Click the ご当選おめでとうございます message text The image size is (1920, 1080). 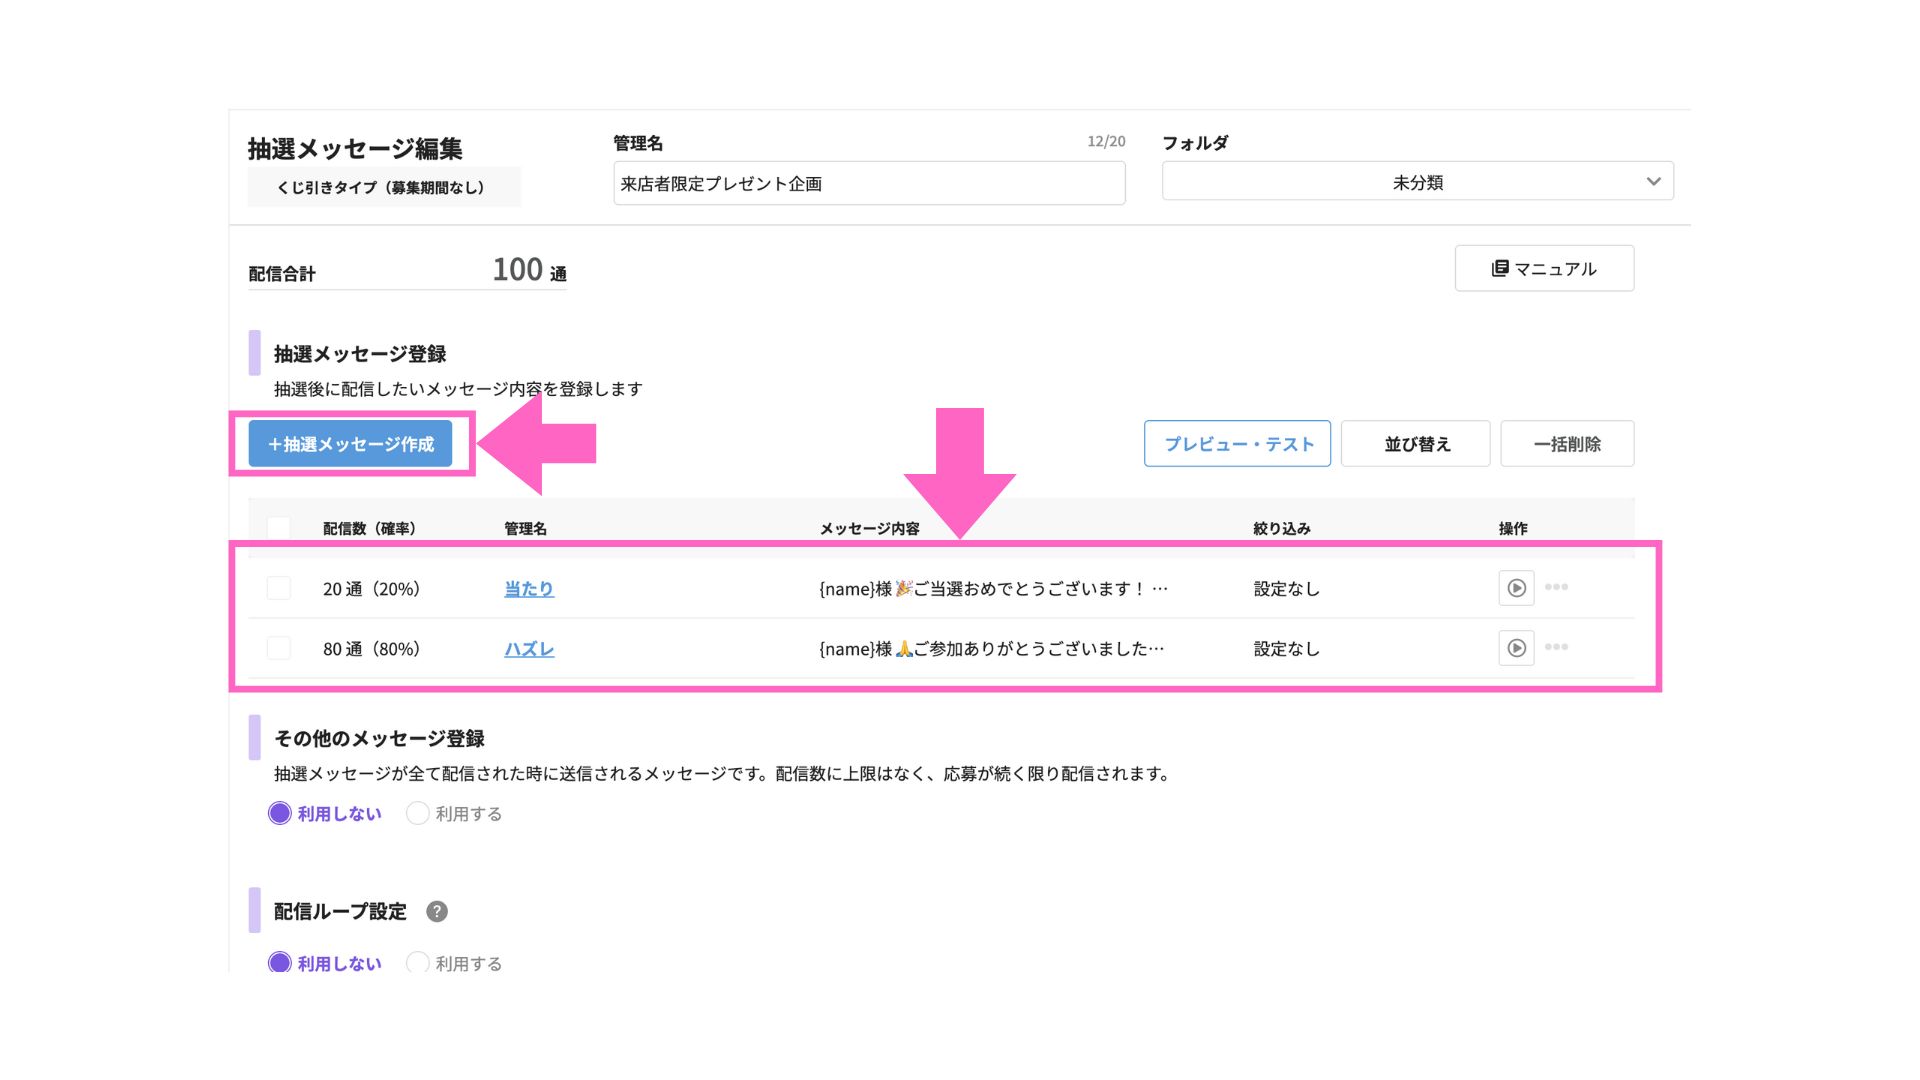click(993, 589)
